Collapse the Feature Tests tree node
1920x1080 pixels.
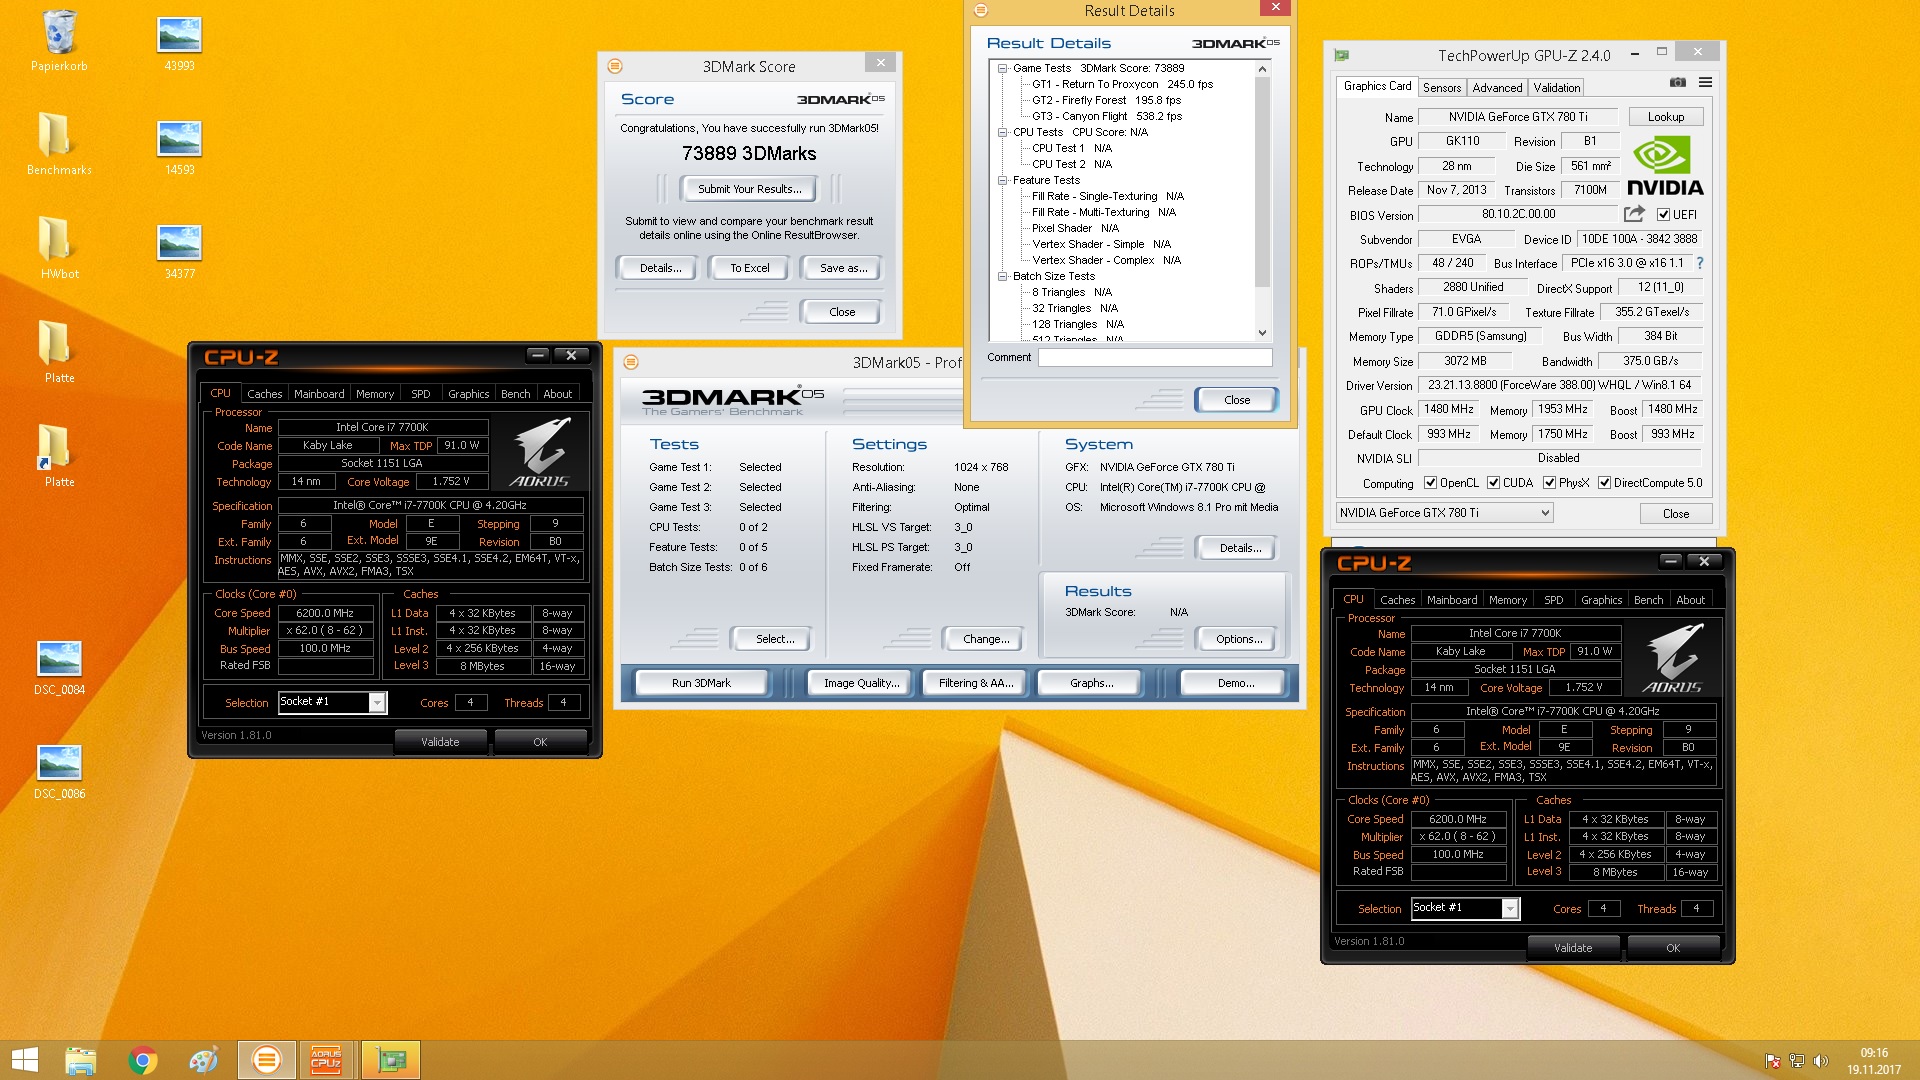(x=1002, y=180)
